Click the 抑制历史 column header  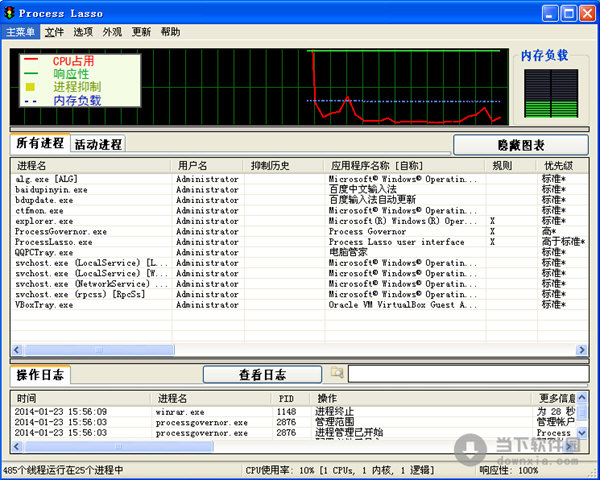point(284,166)
